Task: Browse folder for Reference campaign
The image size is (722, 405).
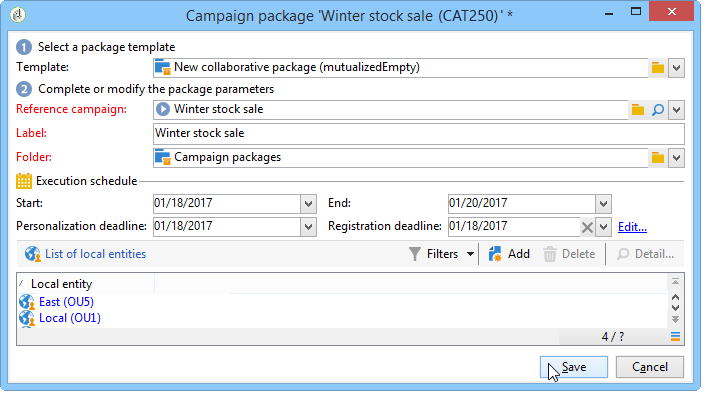Action: pyautogui.click(x=638, y=109)
